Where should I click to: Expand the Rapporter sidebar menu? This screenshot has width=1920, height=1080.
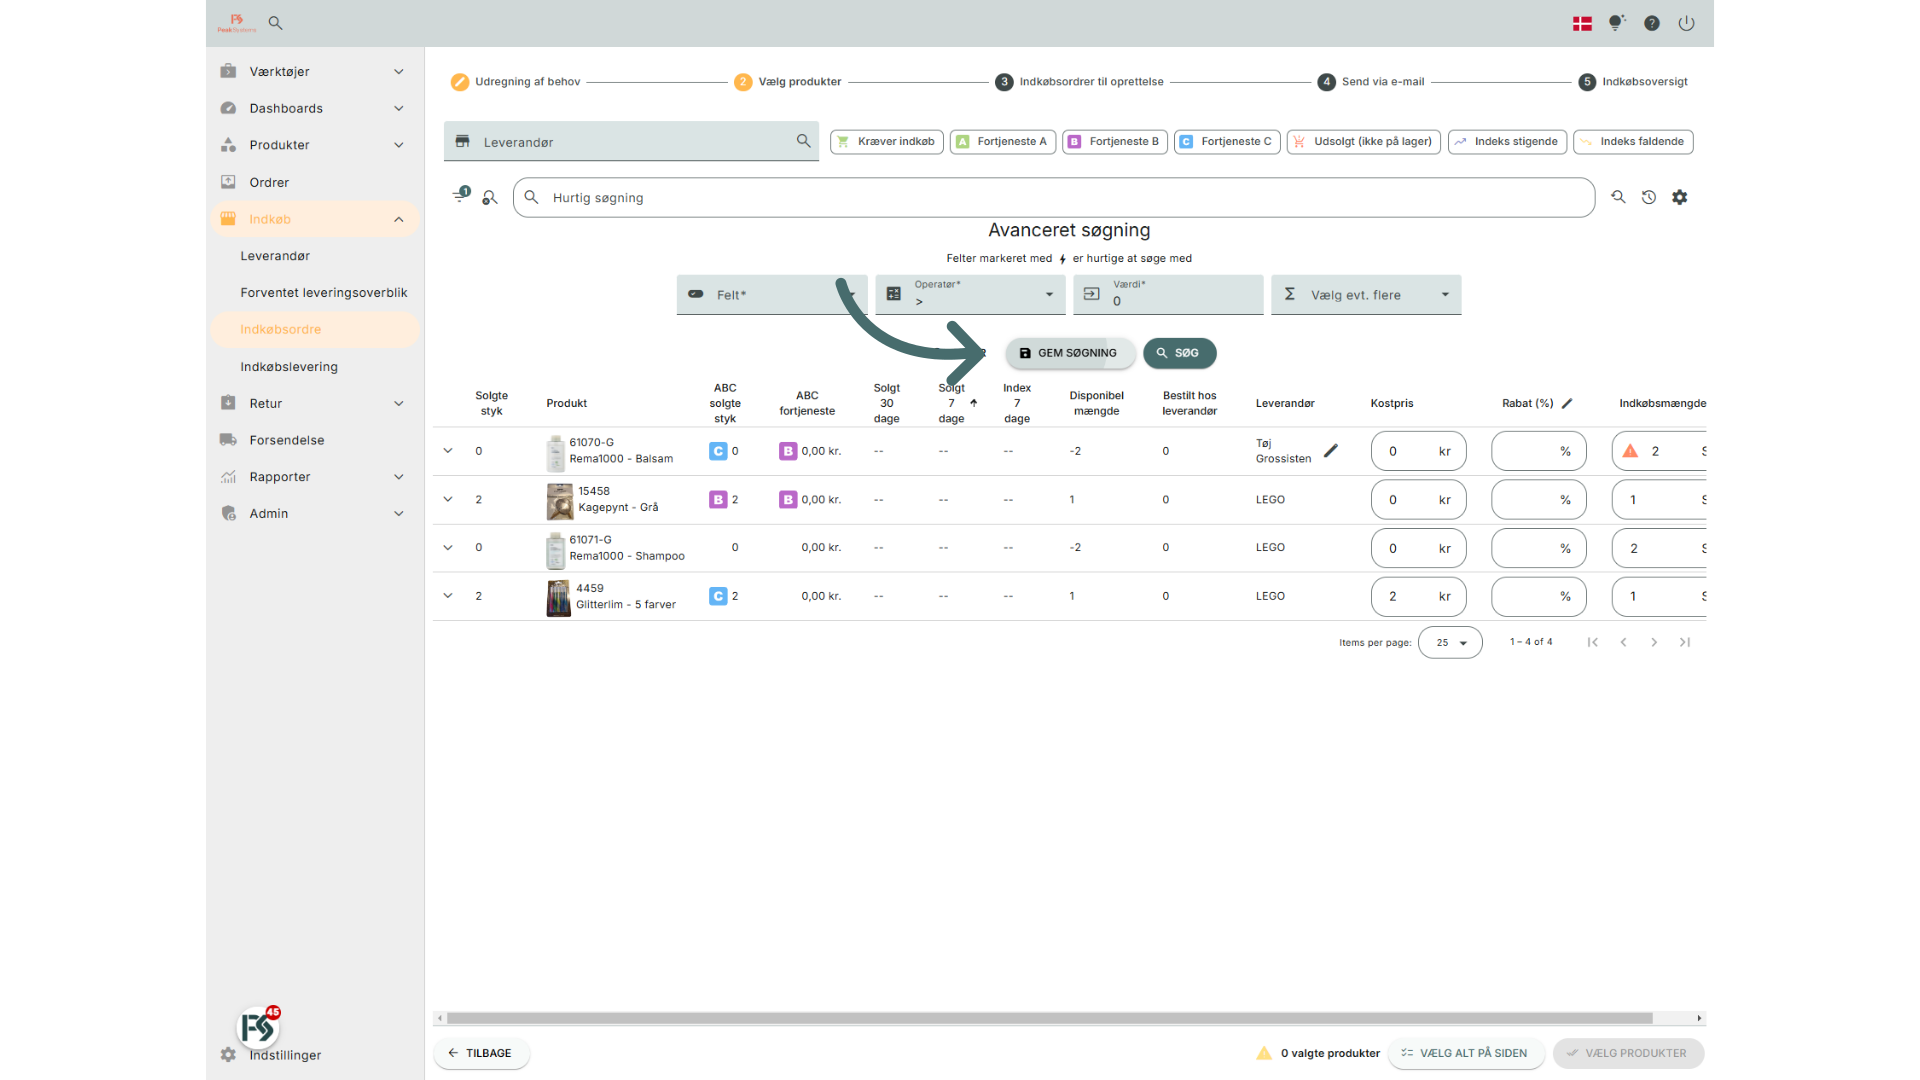[x=315, y=477]
